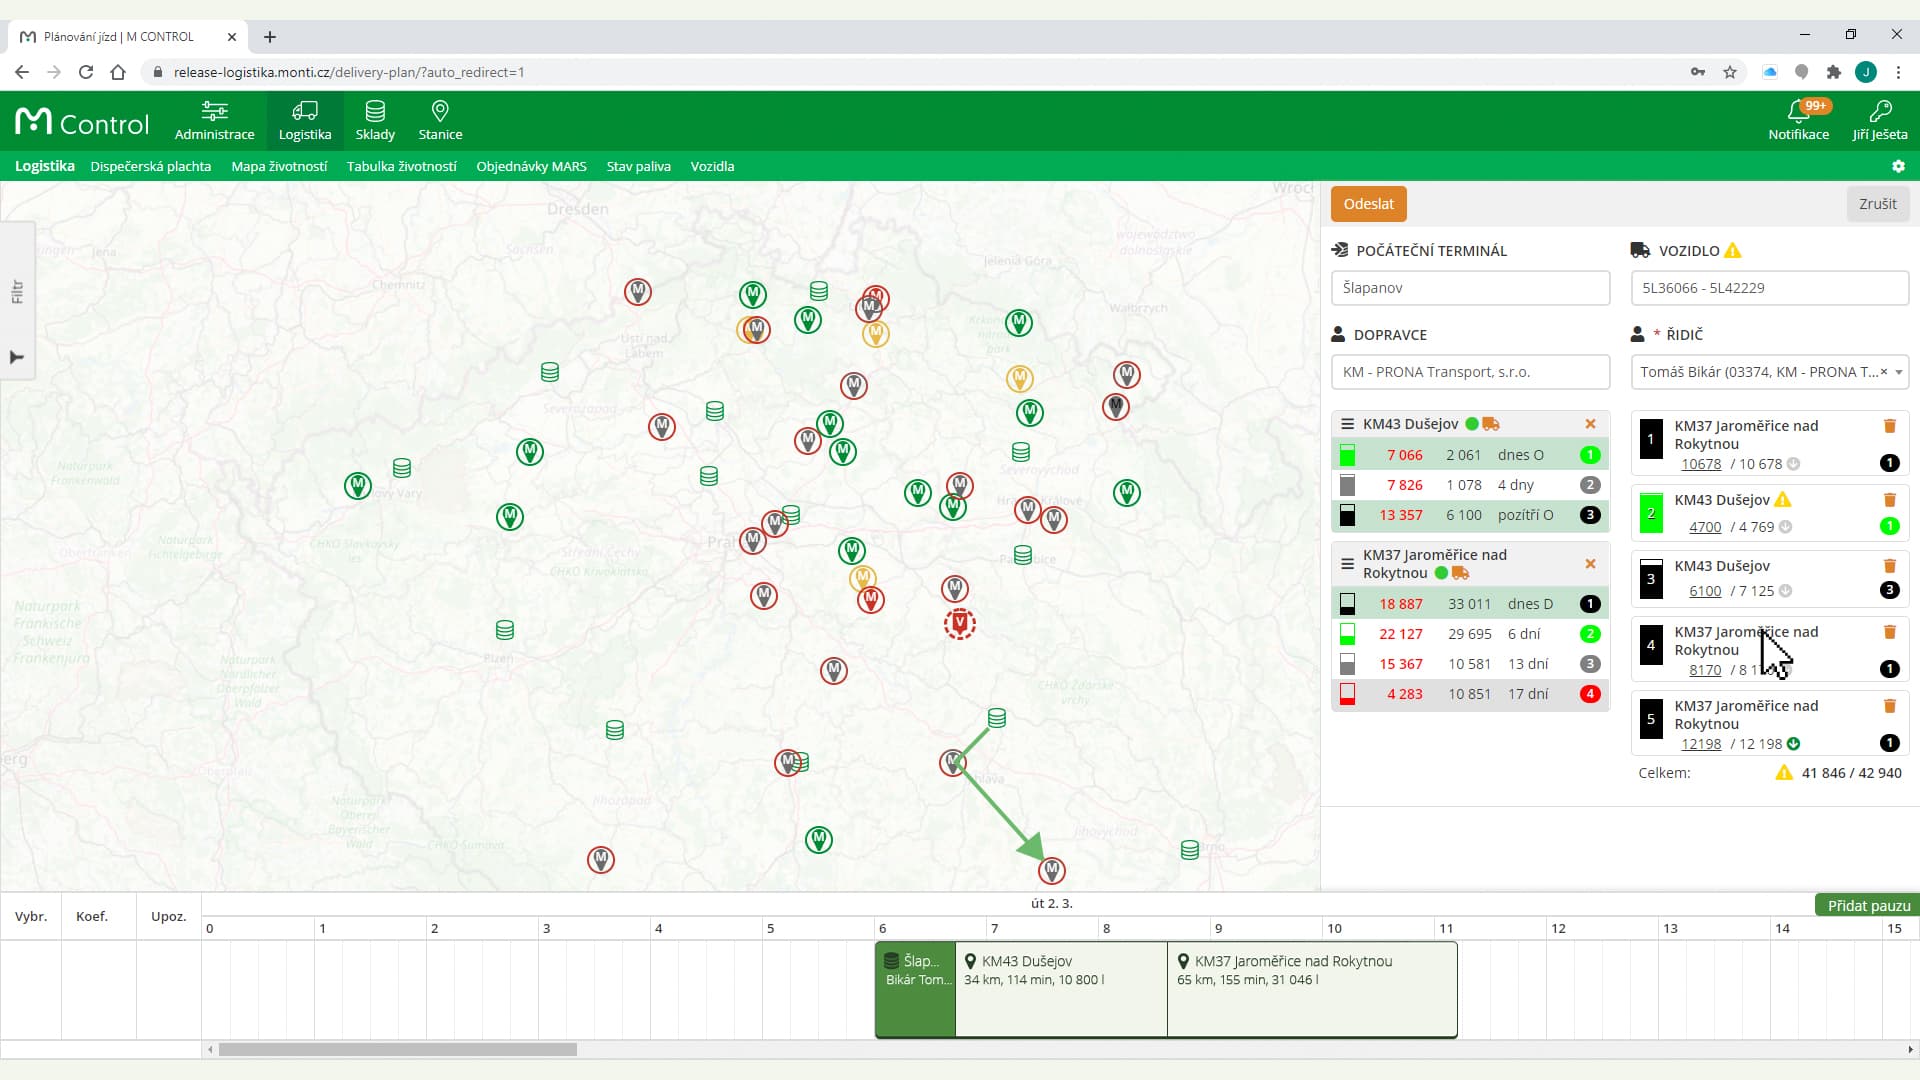Delete compartment 1 KM37 Jaroměřice delivery
The width and height of the screenshot is (1920, 1080).
click(x=1890, y=426)
